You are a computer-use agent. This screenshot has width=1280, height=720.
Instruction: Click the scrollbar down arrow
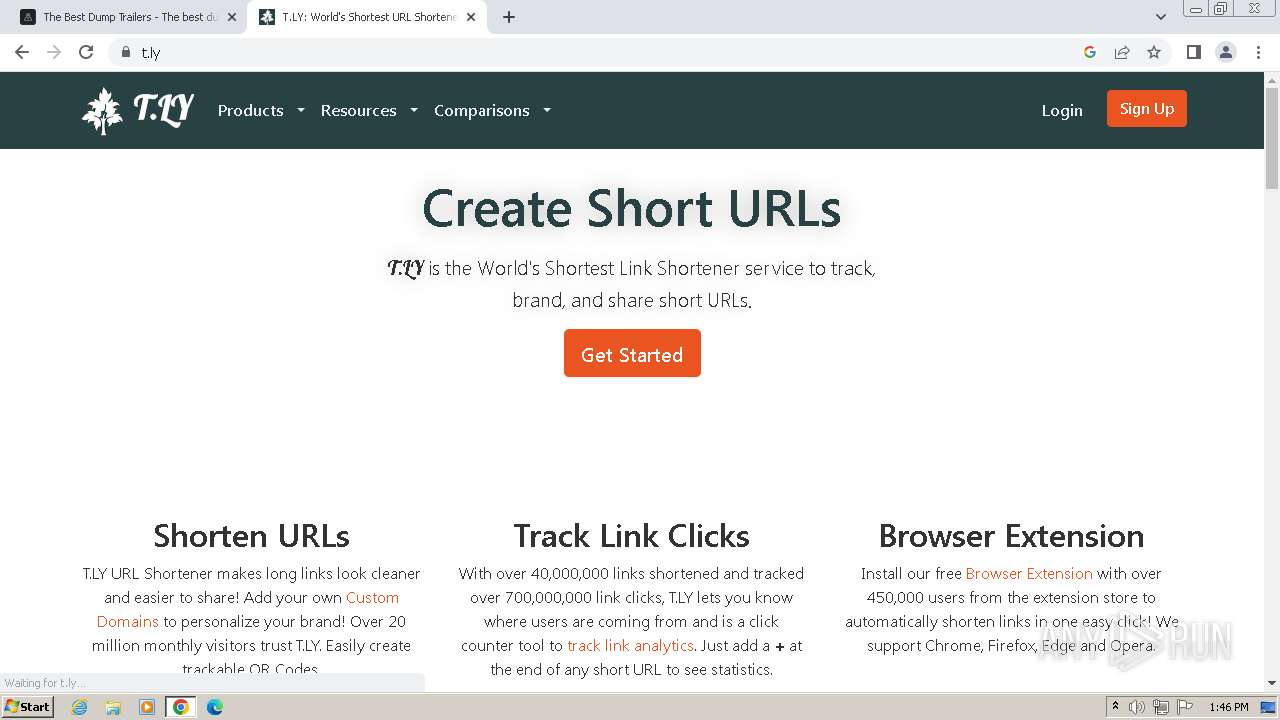(1272, 683)
